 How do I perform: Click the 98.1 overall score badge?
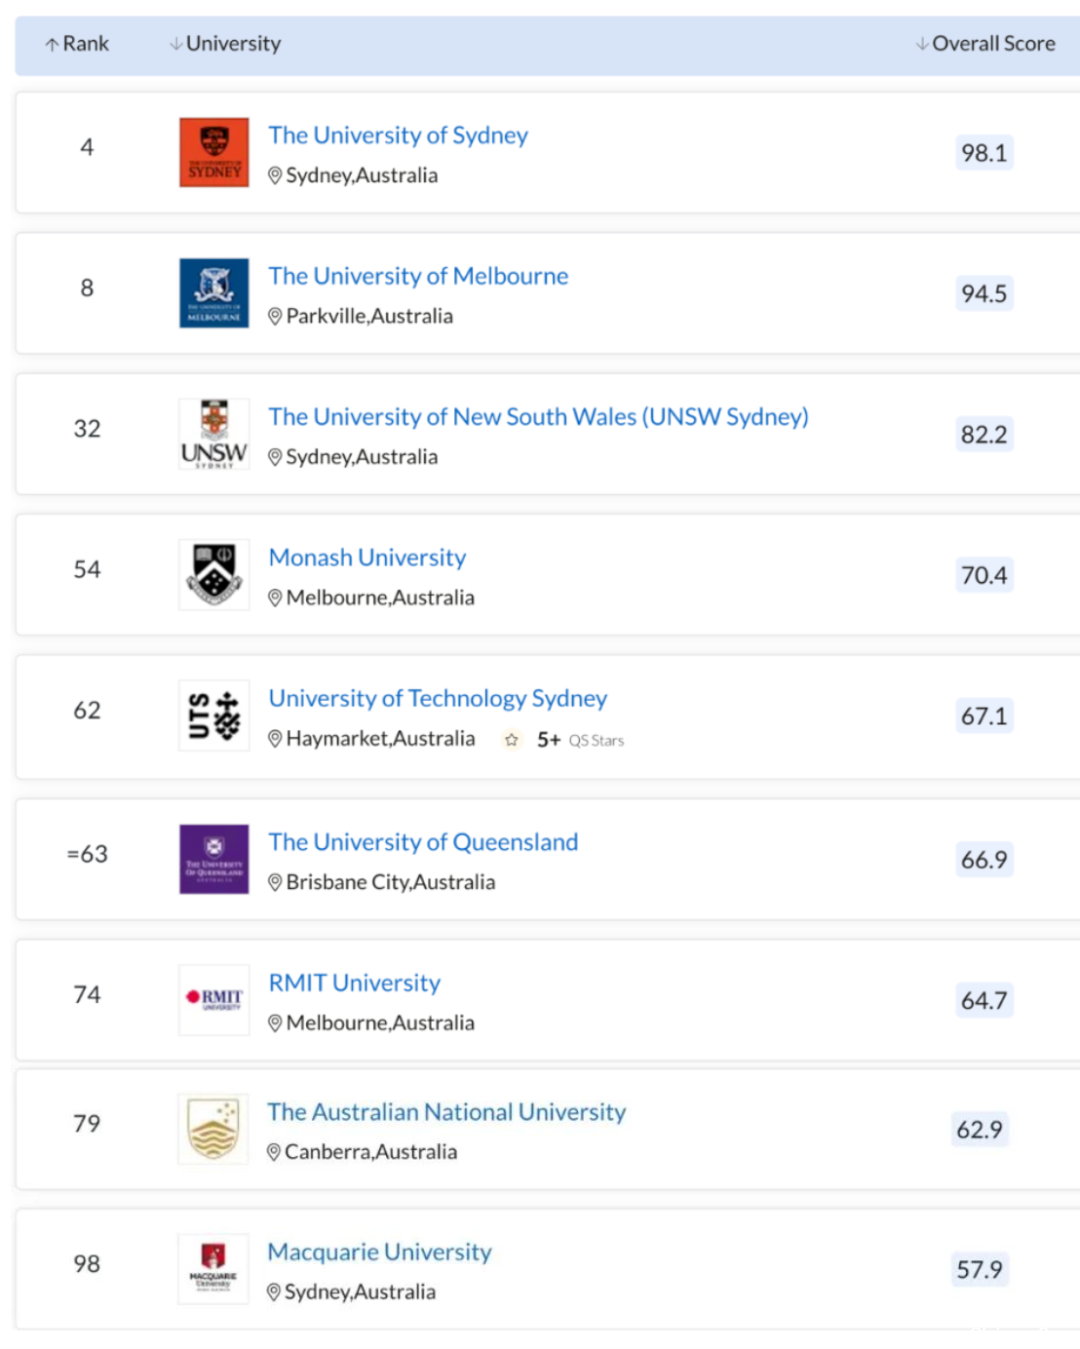[x=984, y=153]
